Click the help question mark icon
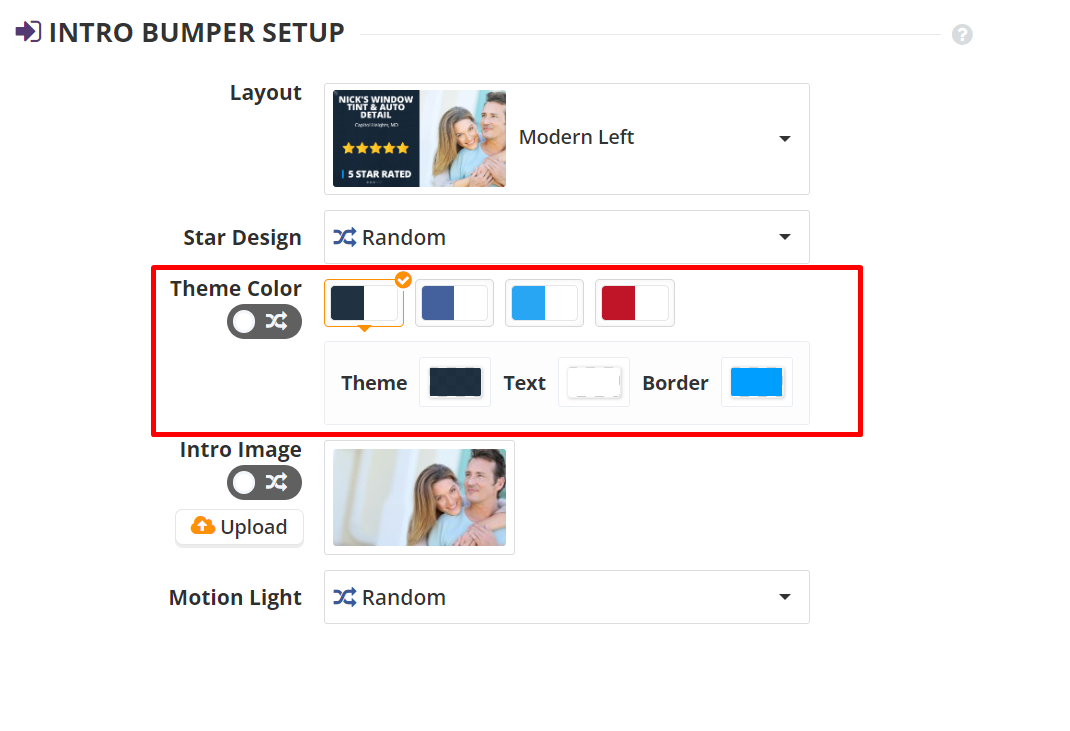 [x=962, y=35]
